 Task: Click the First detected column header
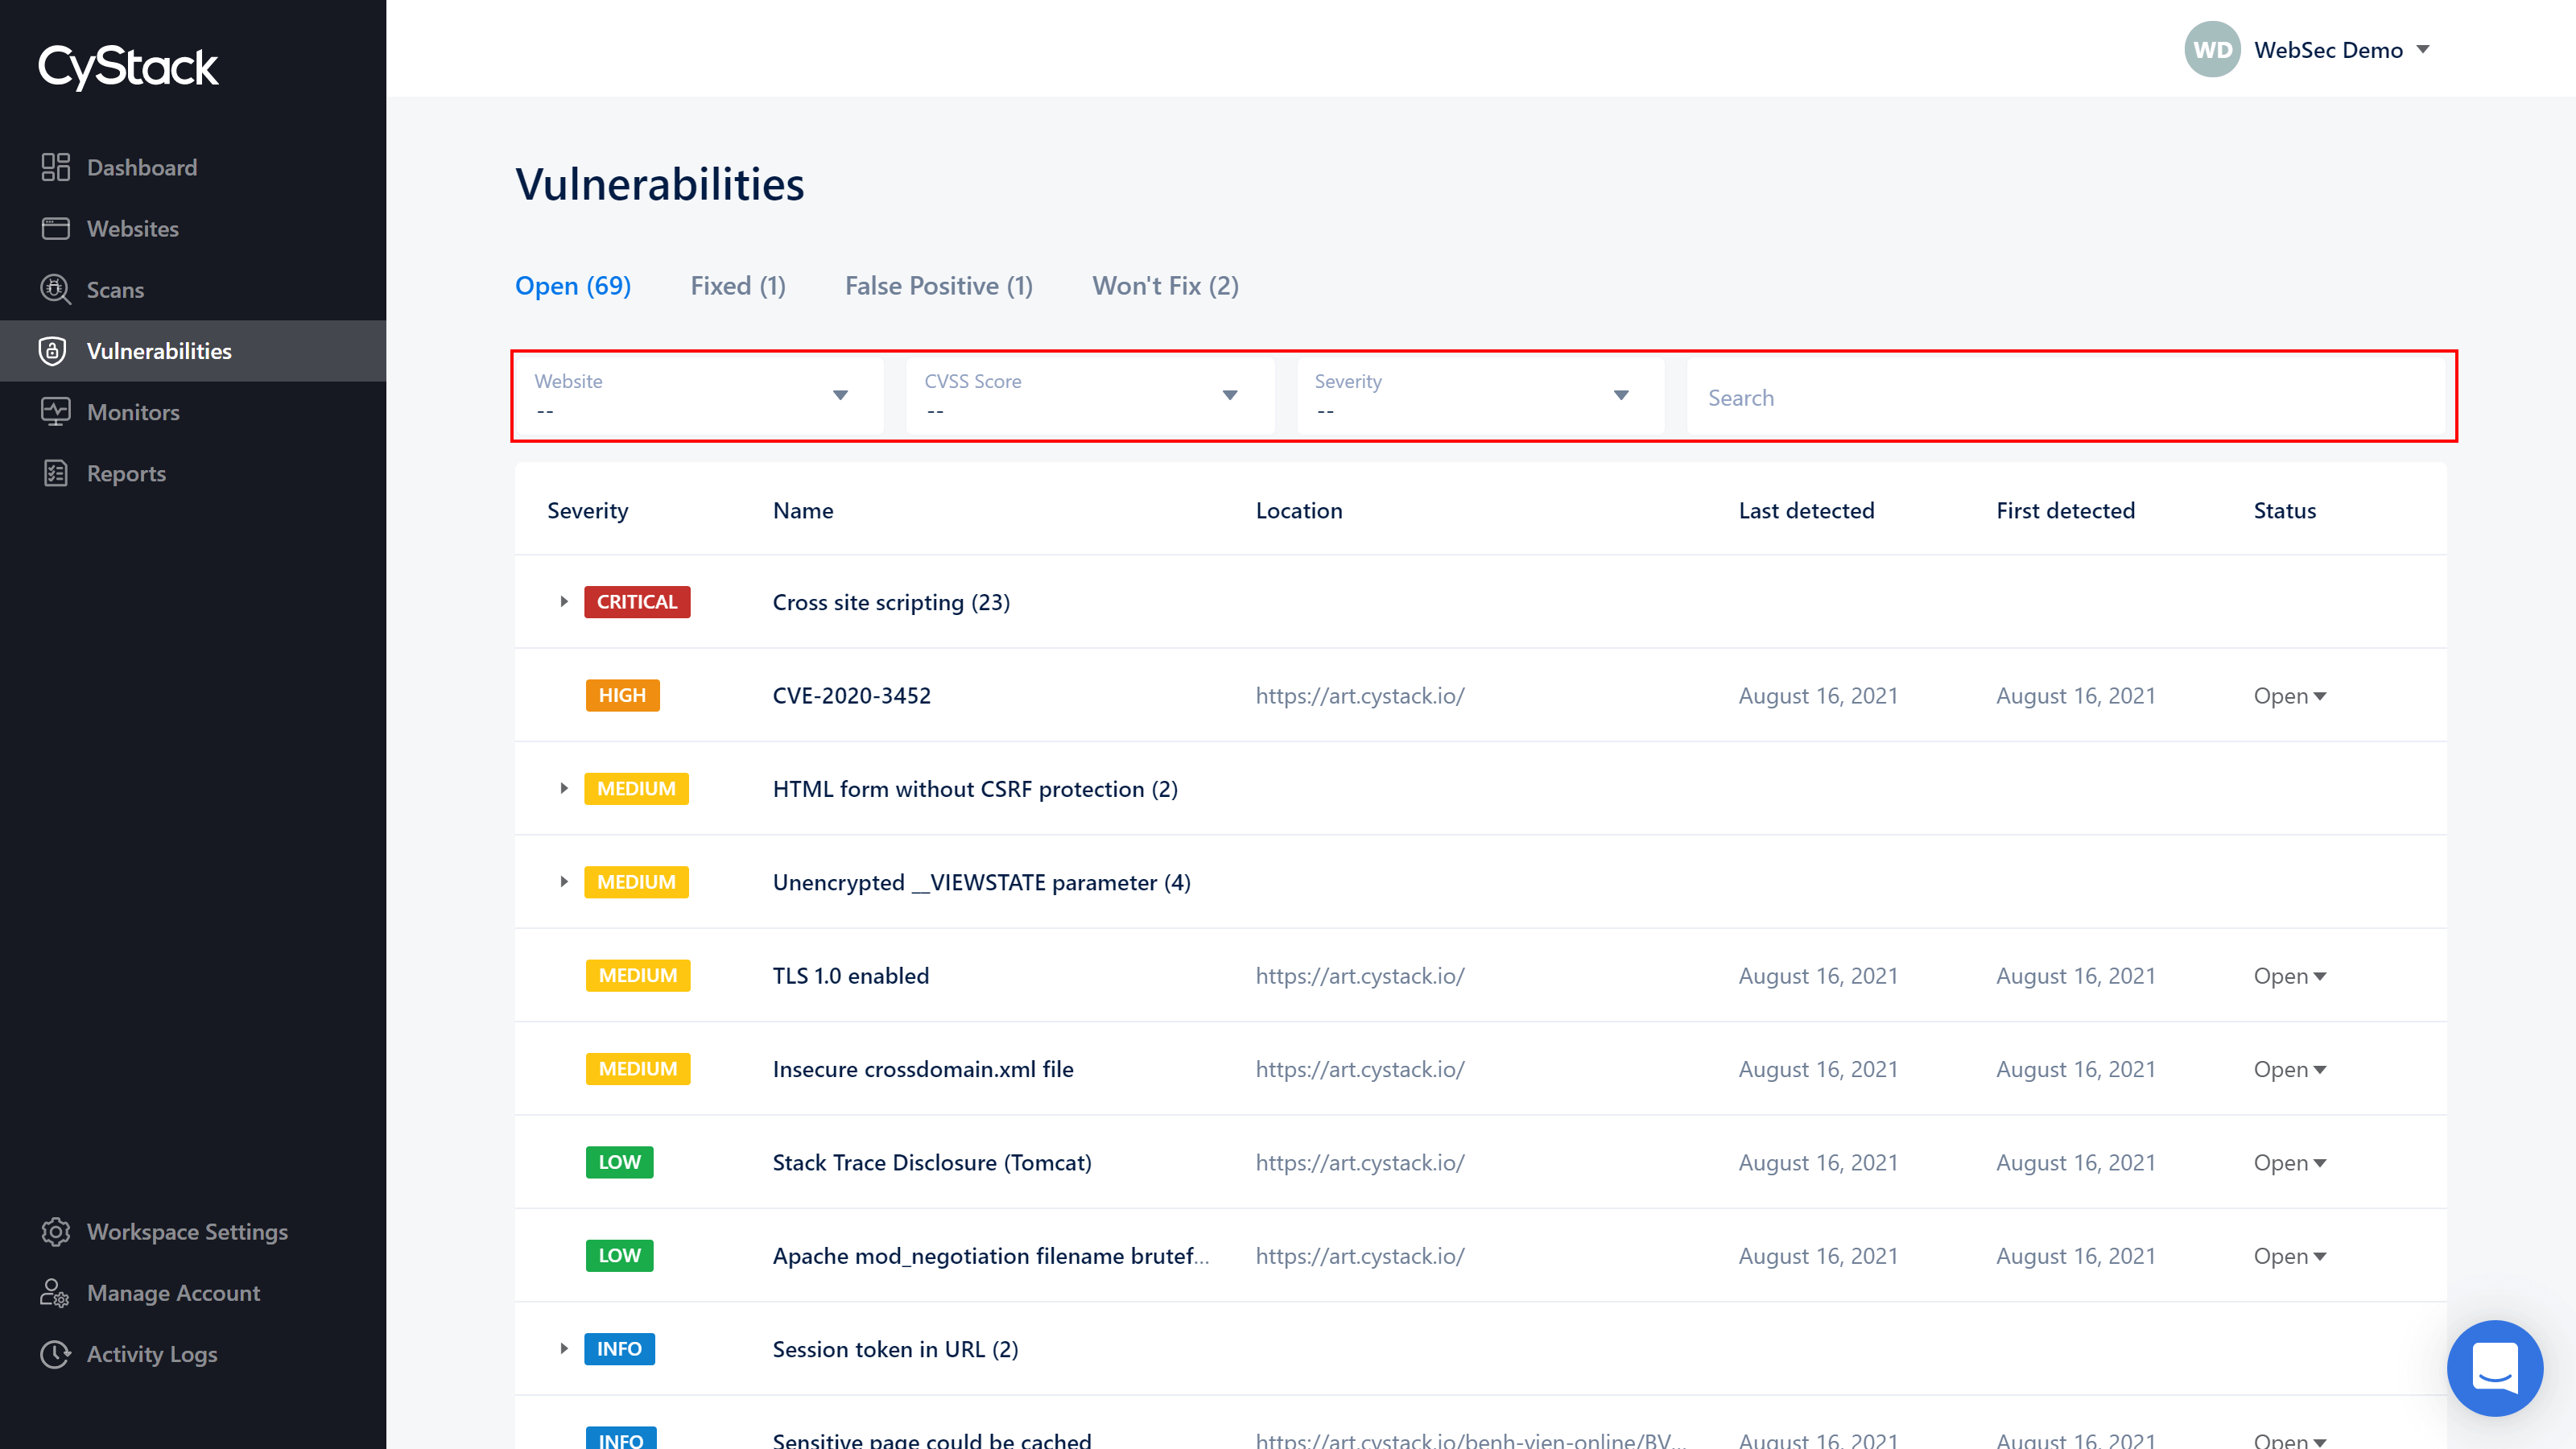tap(2065, 510)
